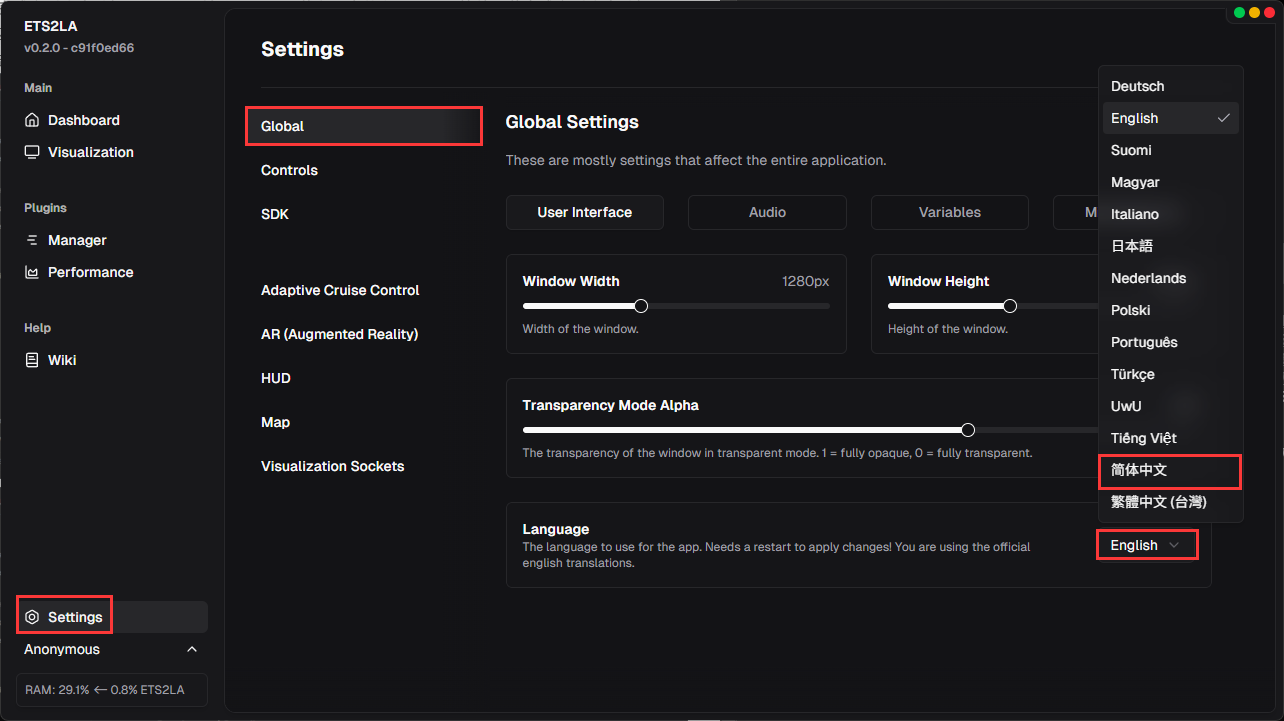Click the Window Width slider handle

point(641,306)
